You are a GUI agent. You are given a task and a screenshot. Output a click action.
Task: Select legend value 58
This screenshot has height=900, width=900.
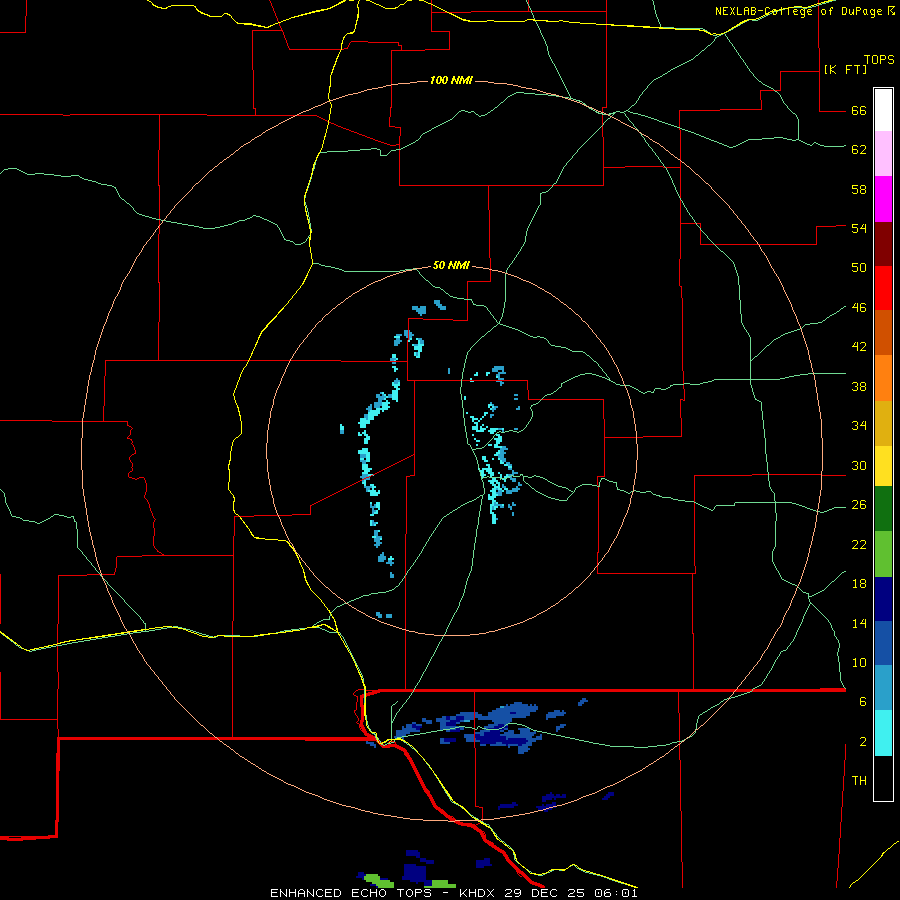pyautogui.click(x=859, y=189)
